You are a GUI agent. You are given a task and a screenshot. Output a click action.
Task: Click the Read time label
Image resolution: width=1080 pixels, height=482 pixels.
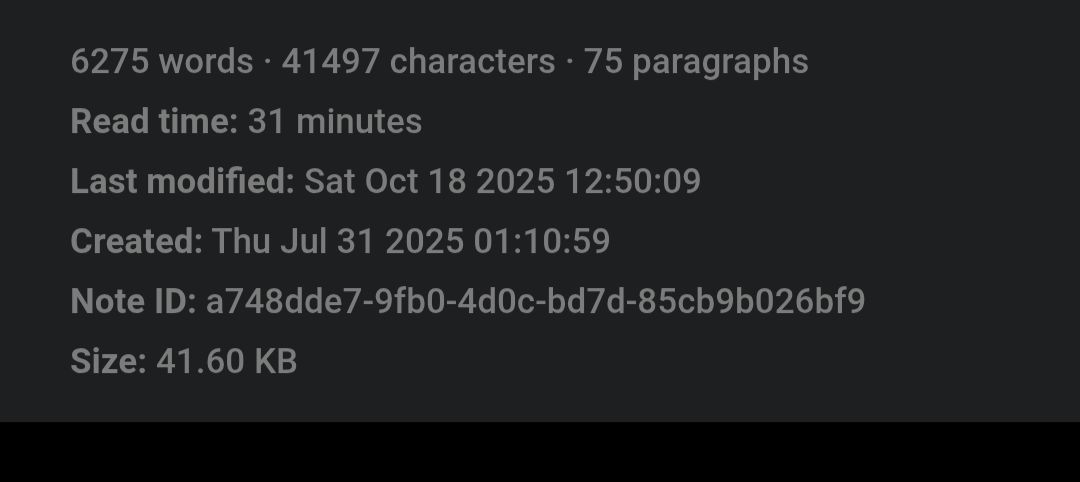click(154, 121)
